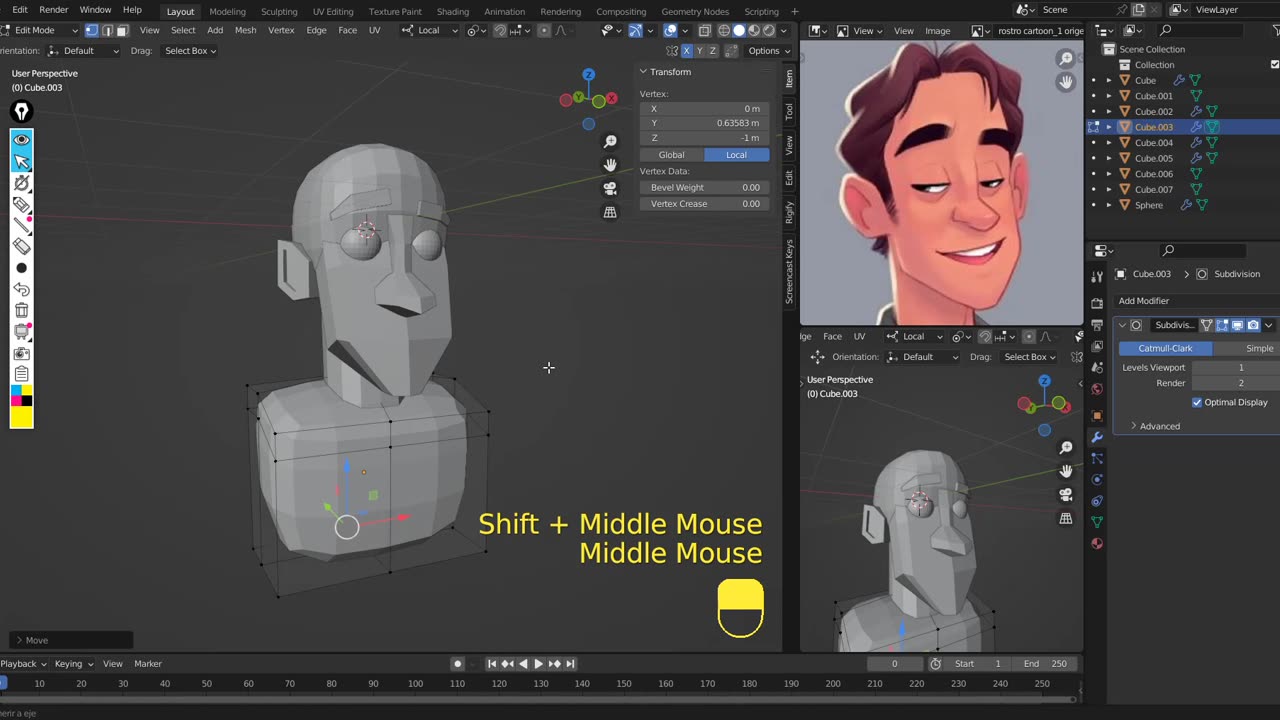Screen dimensions: 1280x720
Task: Open the Options dropdown
Action: 767,51
